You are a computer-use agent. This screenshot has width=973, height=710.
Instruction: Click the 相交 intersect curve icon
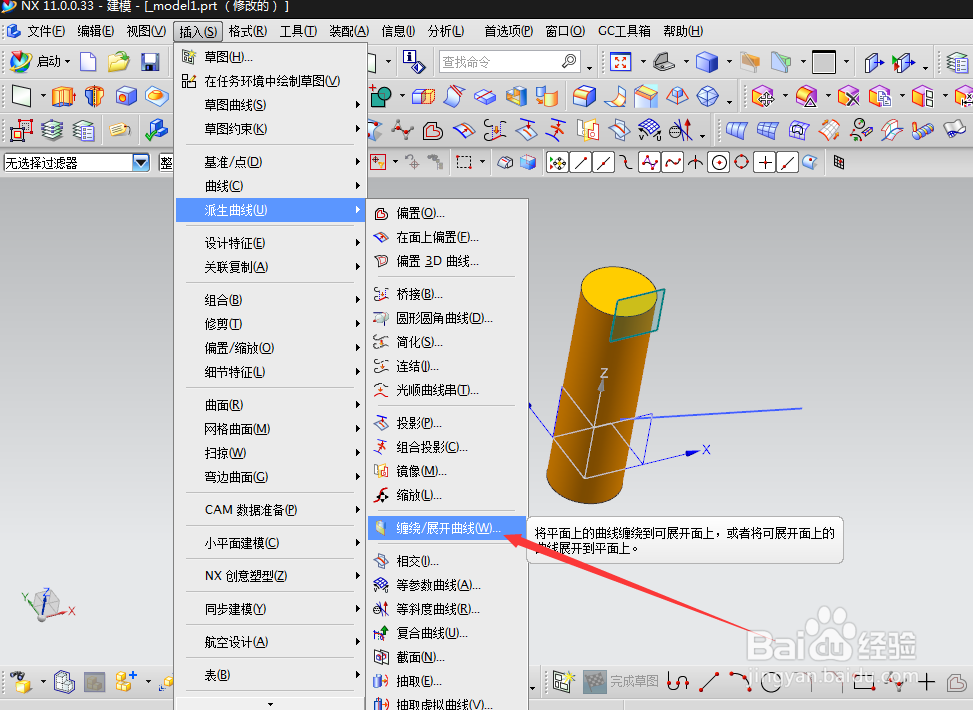tap(381, 561)
